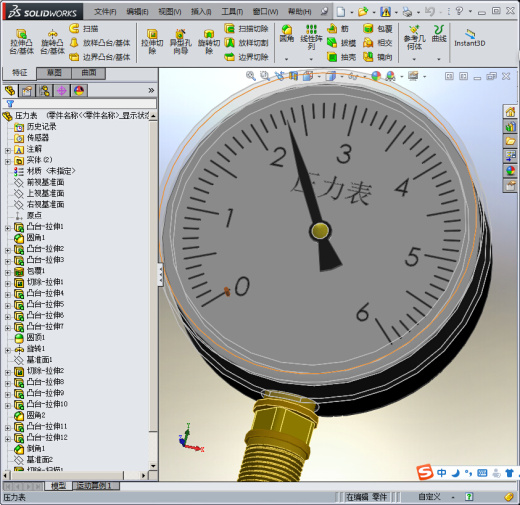Open the 插入 menu
This screenshot has width=520, height=505.
tap(201, 12)
